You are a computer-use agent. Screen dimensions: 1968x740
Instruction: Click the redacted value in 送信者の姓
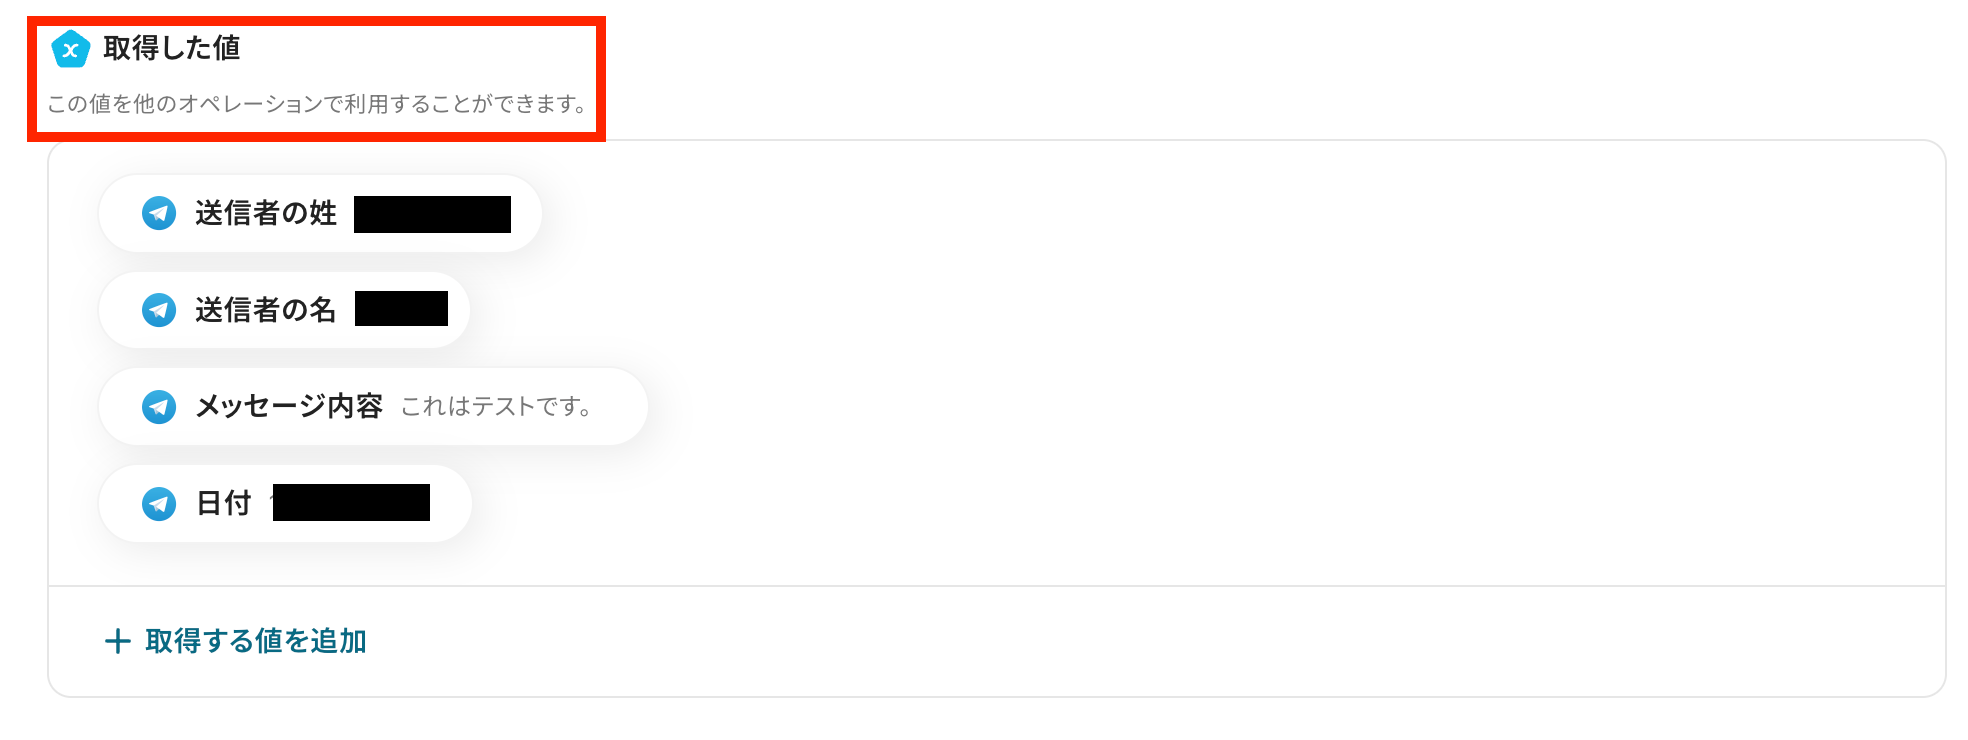(432, 214)
